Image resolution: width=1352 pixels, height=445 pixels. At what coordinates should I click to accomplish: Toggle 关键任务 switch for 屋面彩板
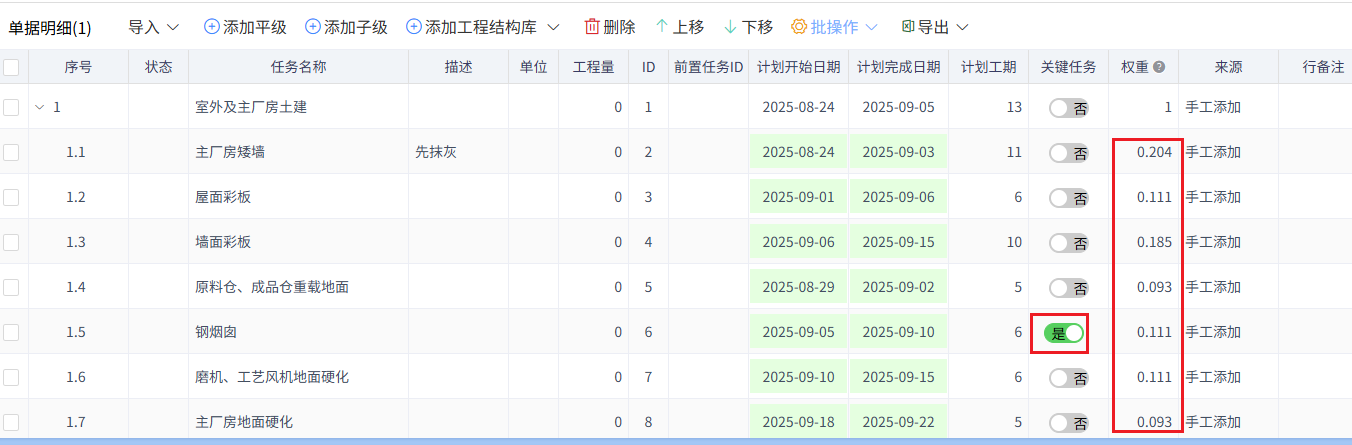[1069, 198]
